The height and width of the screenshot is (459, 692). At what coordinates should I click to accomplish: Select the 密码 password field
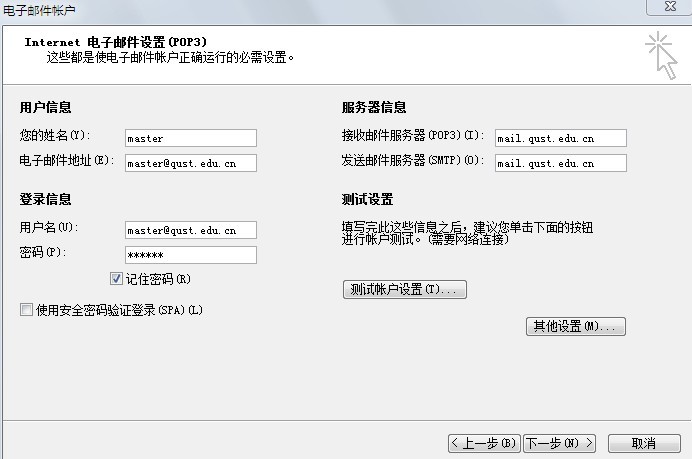(x=190, y=255)
